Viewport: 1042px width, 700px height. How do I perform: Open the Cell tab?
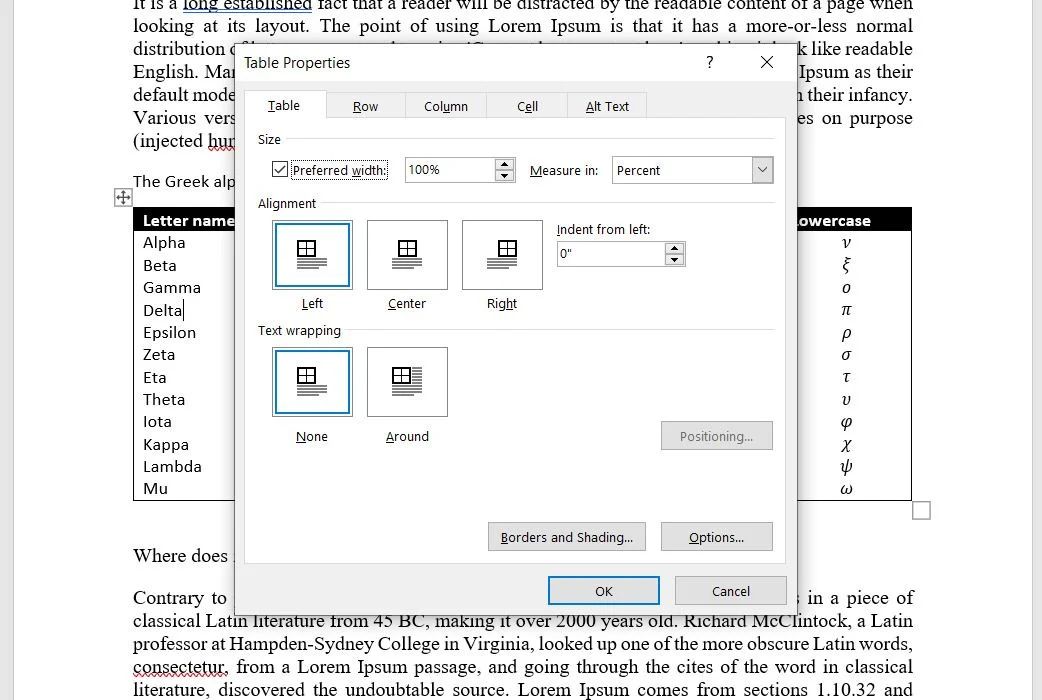527,105
